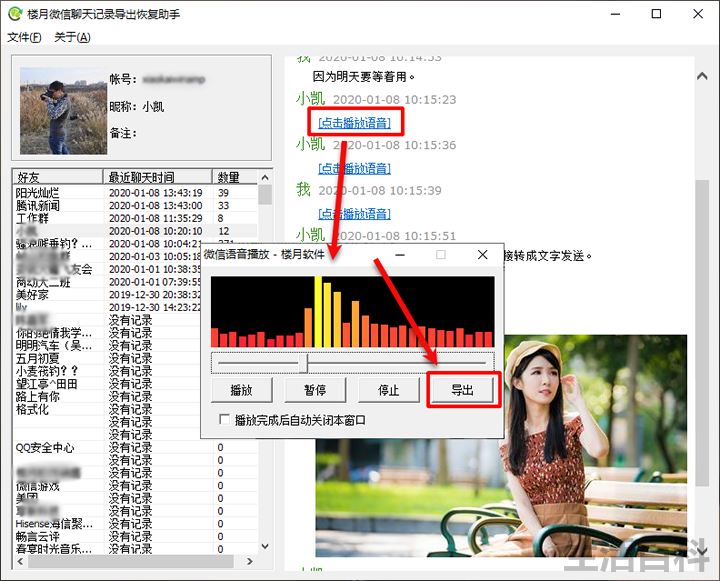
Task: Click the friends list scroll left arrow
Action: (20, 561)
